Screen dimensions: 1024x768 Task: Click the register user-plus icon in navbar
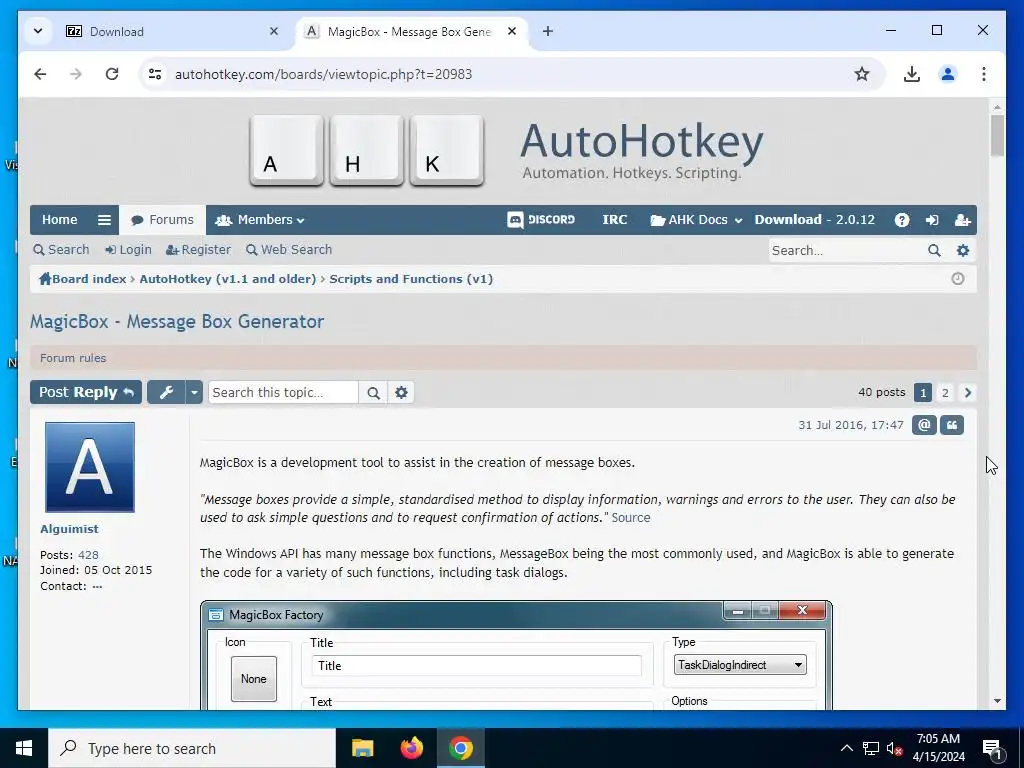(962, 220)
